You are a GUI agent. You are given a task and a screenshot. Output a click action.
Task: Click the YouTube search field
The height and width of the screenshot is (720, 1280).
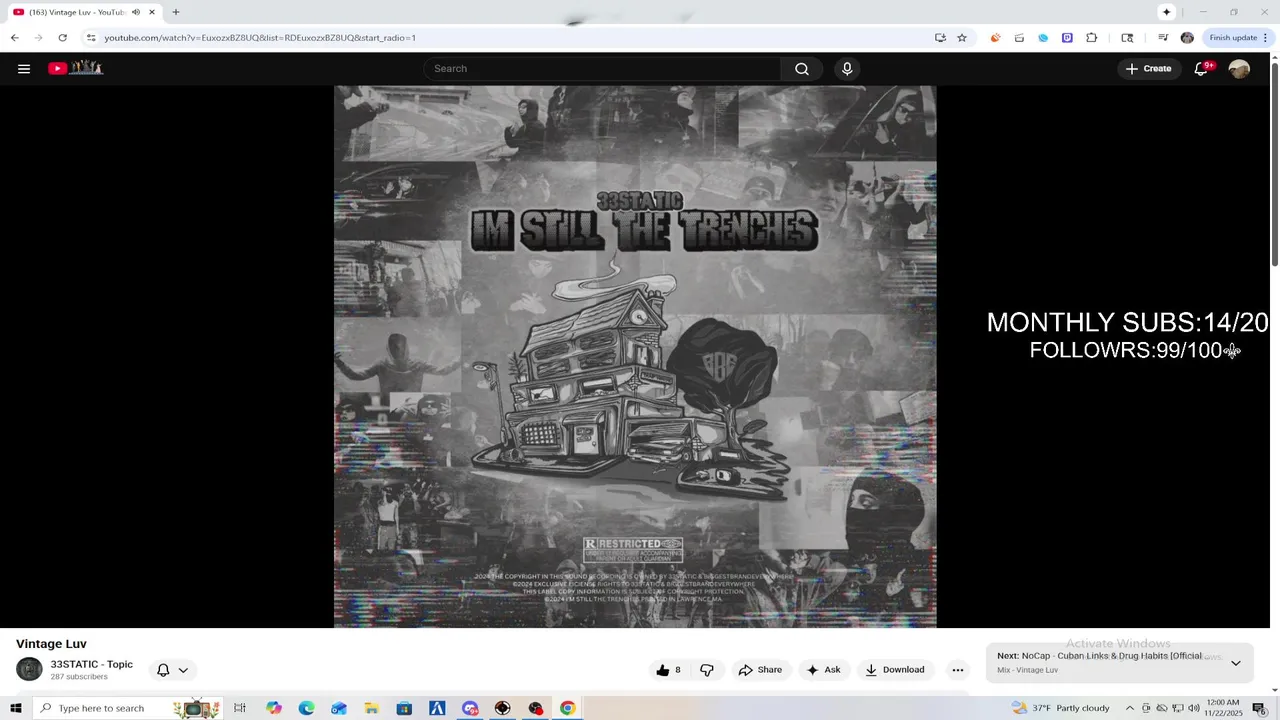pyautogui.click(x=602, y=69)
